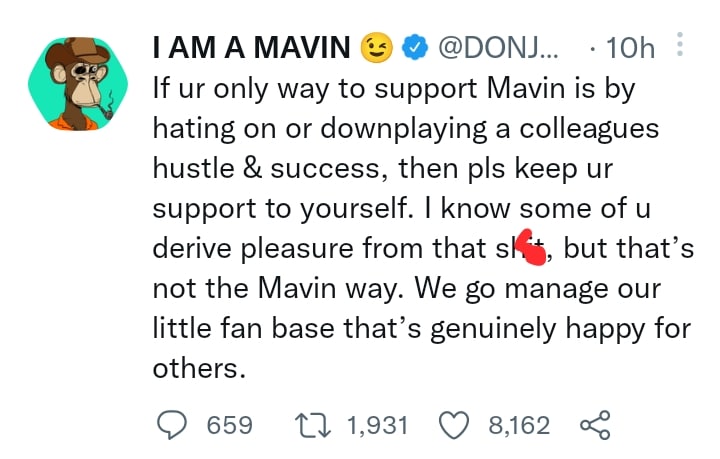Share the tweet via the share icon
The width and height of the screenshot is (720, 459).
(594, 425)
